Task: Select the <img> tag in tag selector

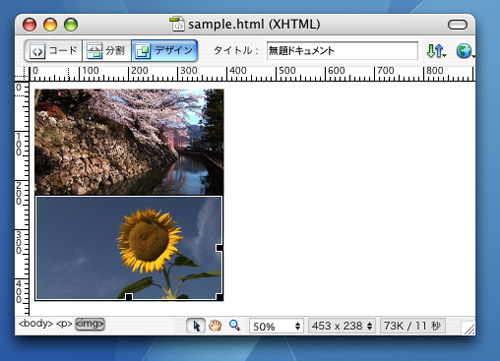Action: (90, 324)
